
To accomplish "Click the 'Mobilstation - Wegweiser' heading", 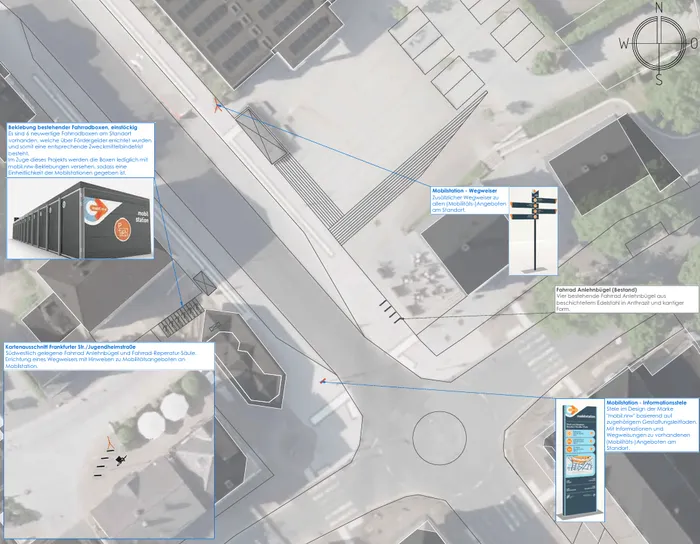I will coord(464,191).
